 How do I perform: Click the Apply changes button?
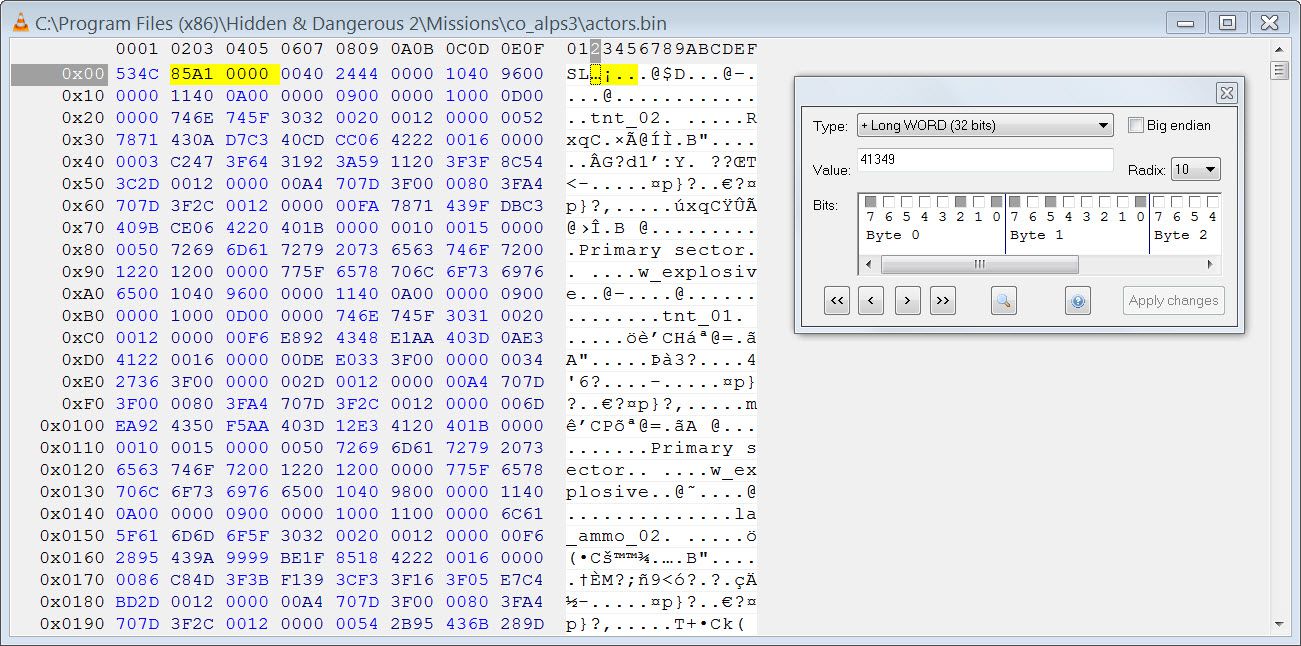pos(1173,300)
